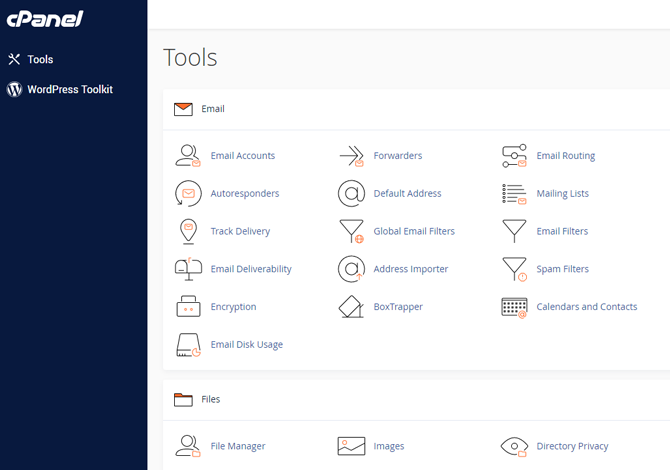Click the Calendars and Contacts icon
Viewport: 670px width, 470px height.
click(x=514, y=307)
